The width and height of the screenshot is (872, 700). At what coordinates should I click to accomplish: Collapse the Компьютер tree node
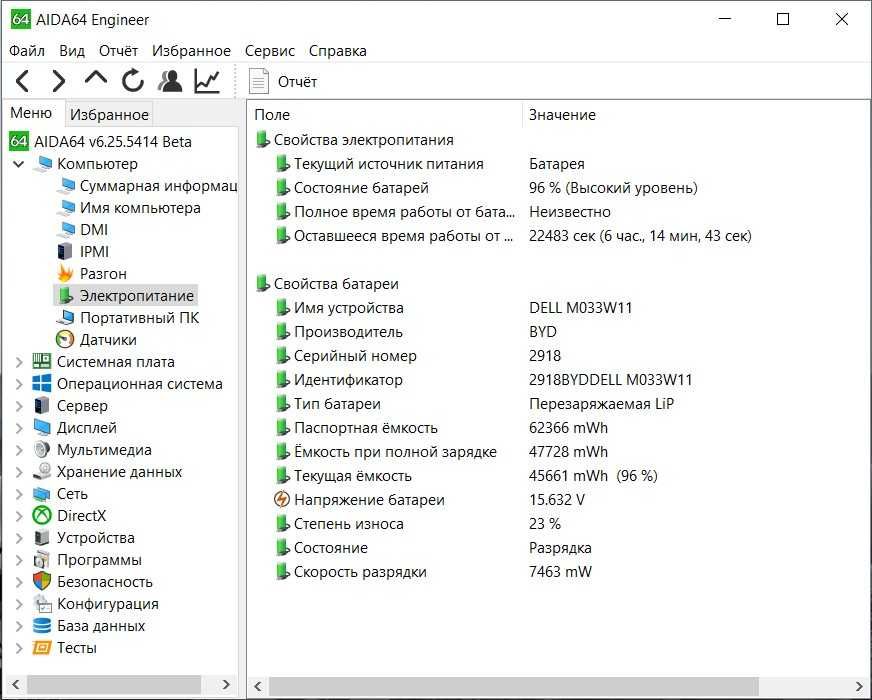pyautogui.click(x=18, y=164)
